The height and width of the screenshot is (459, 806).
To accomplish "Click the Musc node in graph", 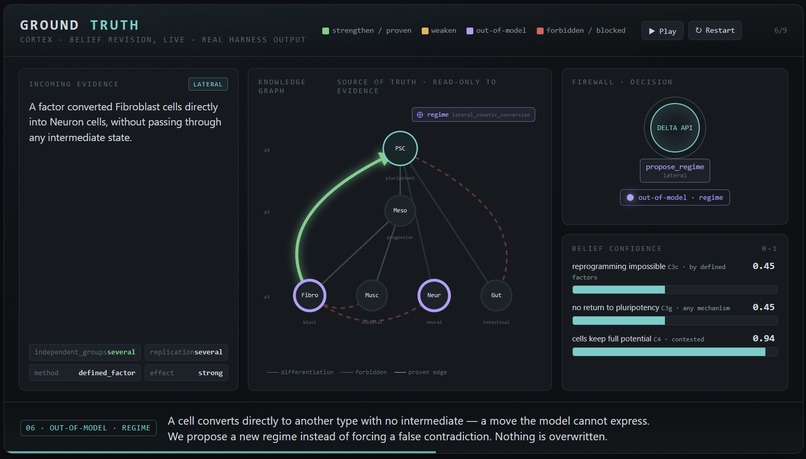I will click(372, 295).
